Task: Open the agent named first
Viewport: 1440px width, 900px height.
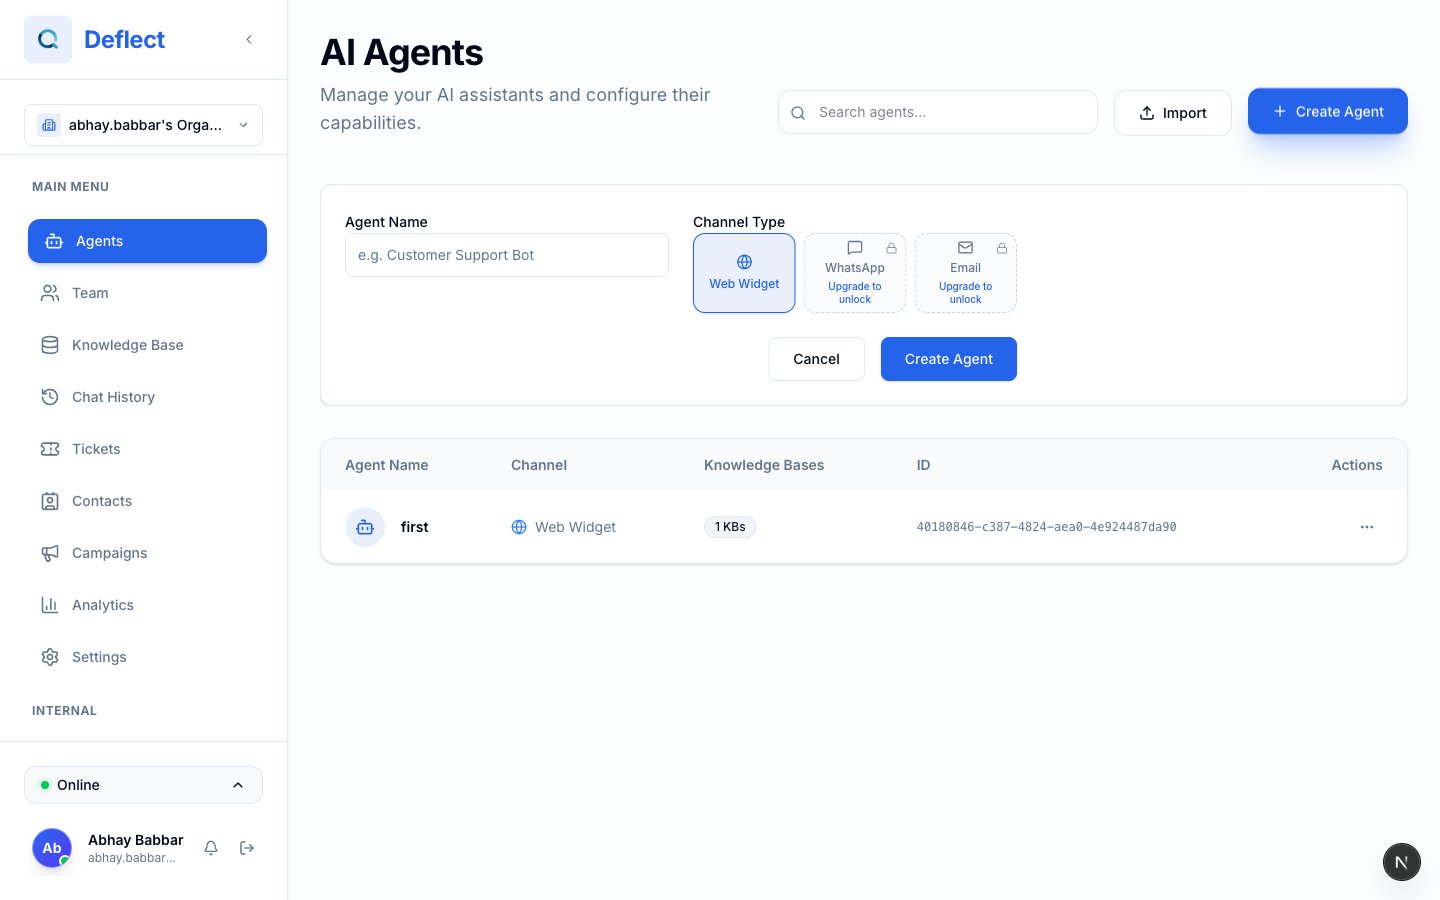Action: 414,527
